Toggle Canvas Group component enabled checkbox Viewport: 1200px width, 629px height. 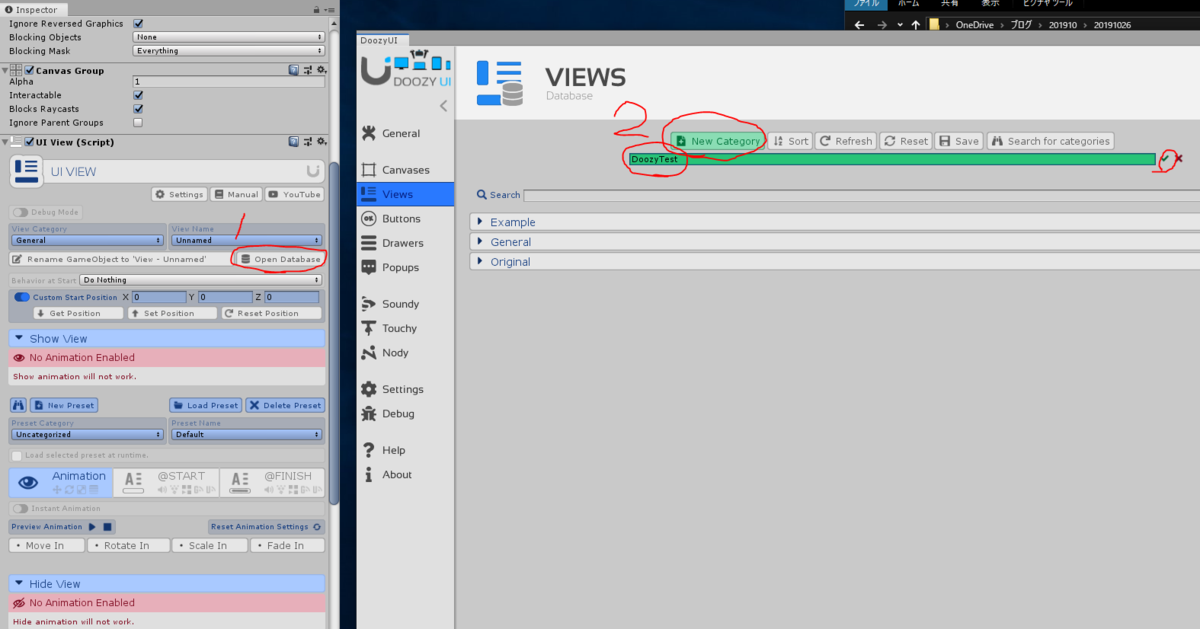[x=29, y=70]
